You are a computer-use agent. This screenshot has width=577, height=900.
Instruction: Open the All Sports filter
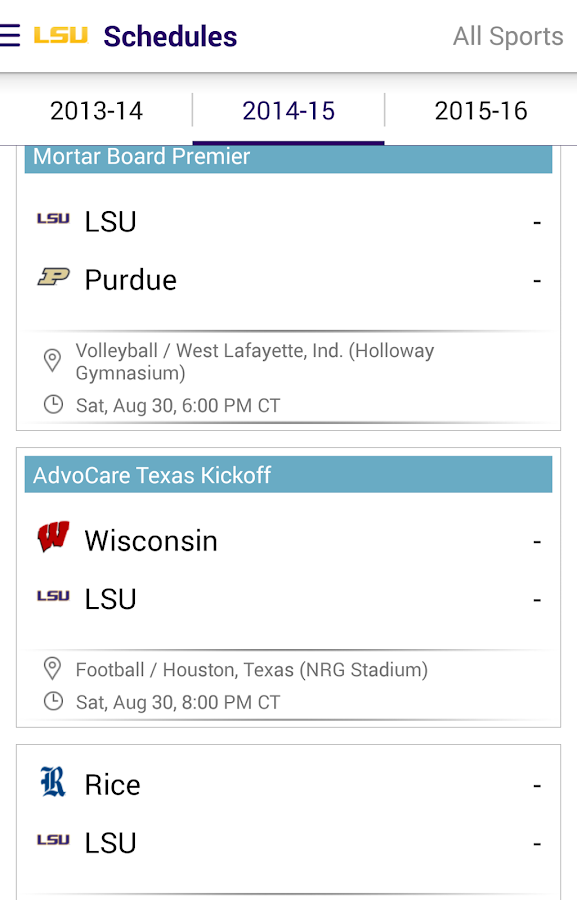tap(508, 36)
